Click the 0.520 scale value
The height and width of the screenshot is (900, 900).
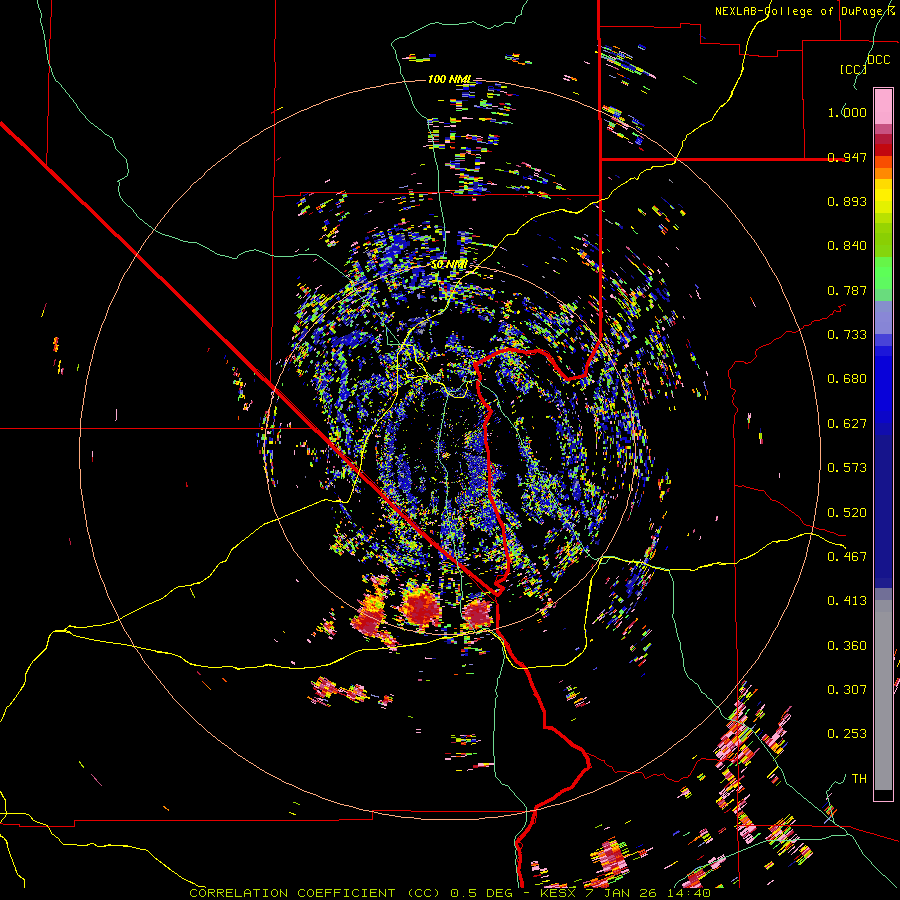[847, 513]
